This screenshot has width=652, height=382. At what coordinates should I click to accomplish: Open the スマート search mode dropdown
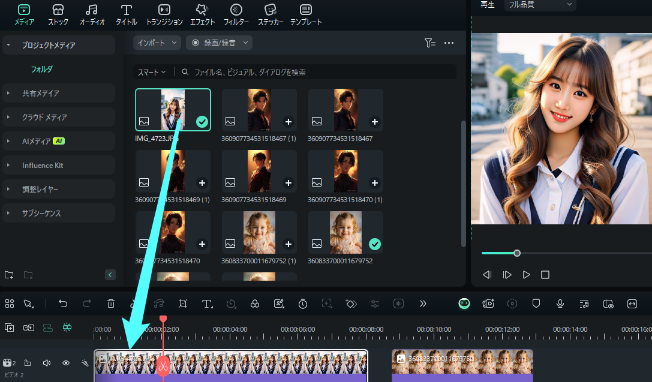click(x=152, y=72)
